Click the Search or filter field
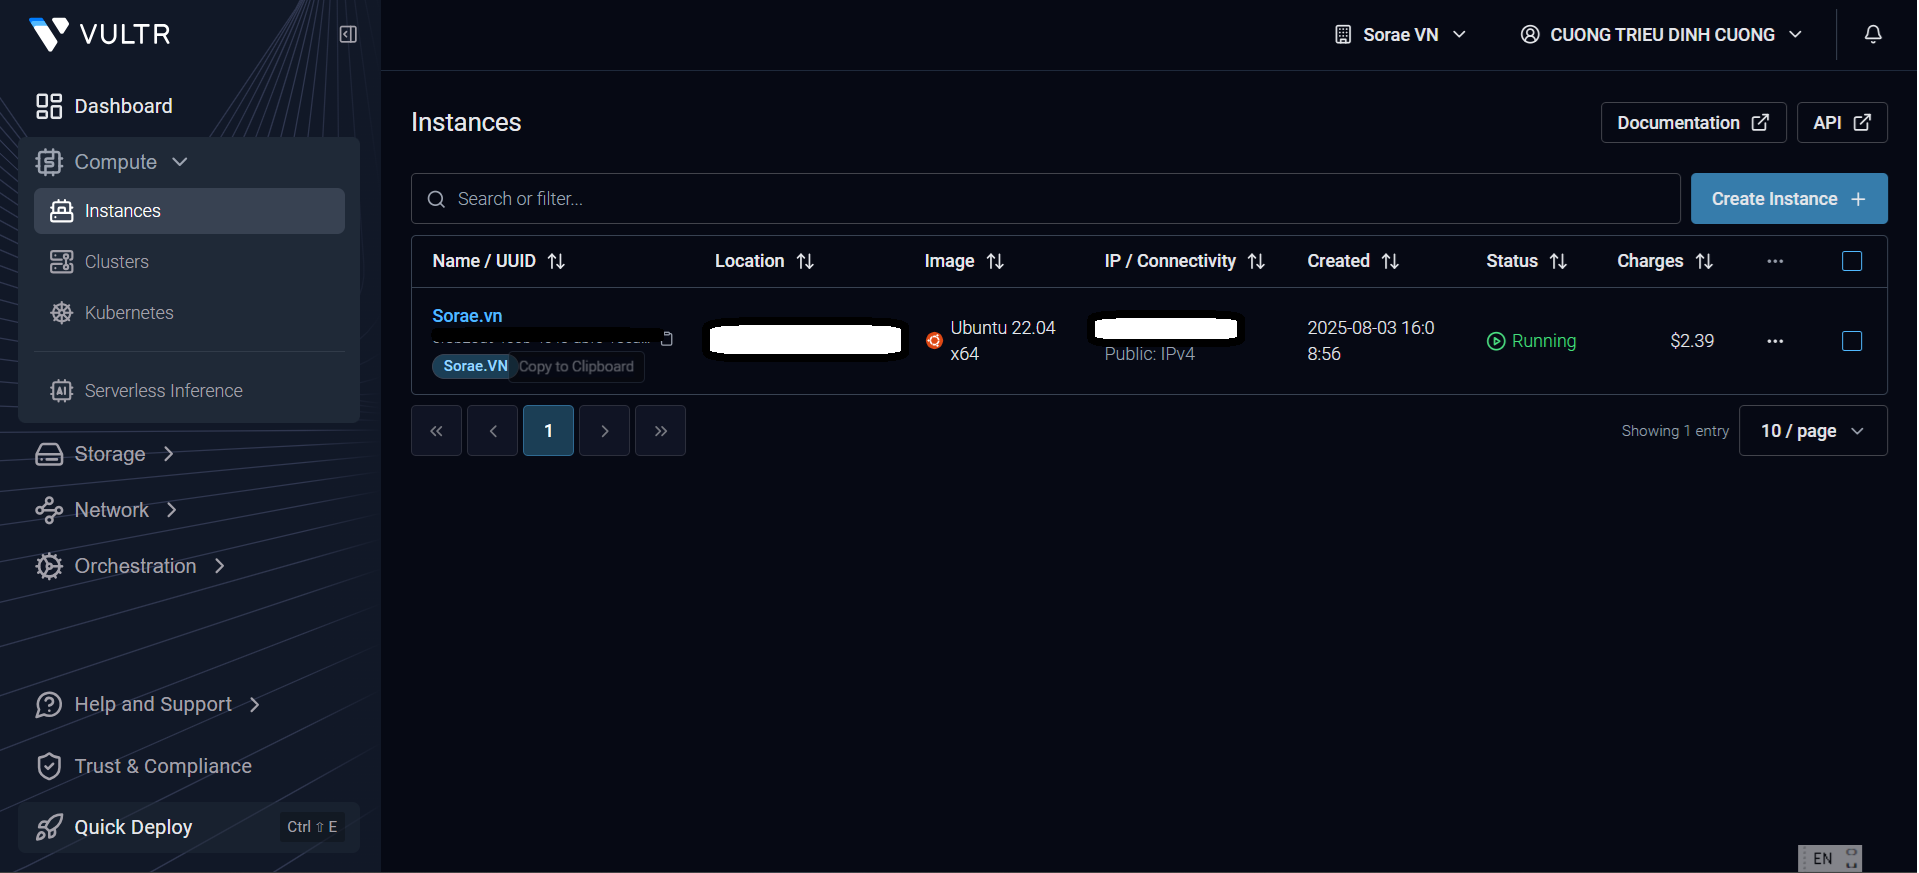1919x873 pixels. pyautogui.click(x=1045, y=199)
